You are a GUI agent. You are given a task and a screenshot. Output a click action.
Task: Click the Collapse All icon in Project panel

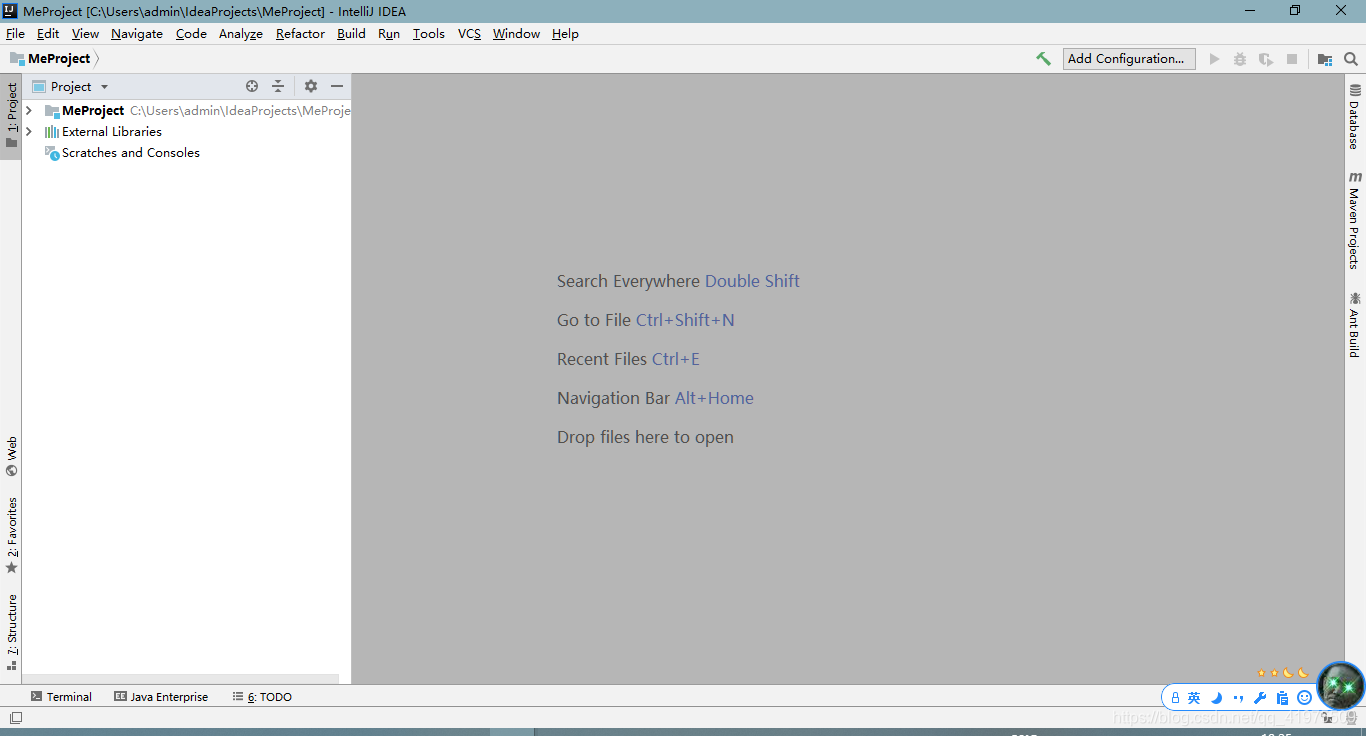pos(278,87)
